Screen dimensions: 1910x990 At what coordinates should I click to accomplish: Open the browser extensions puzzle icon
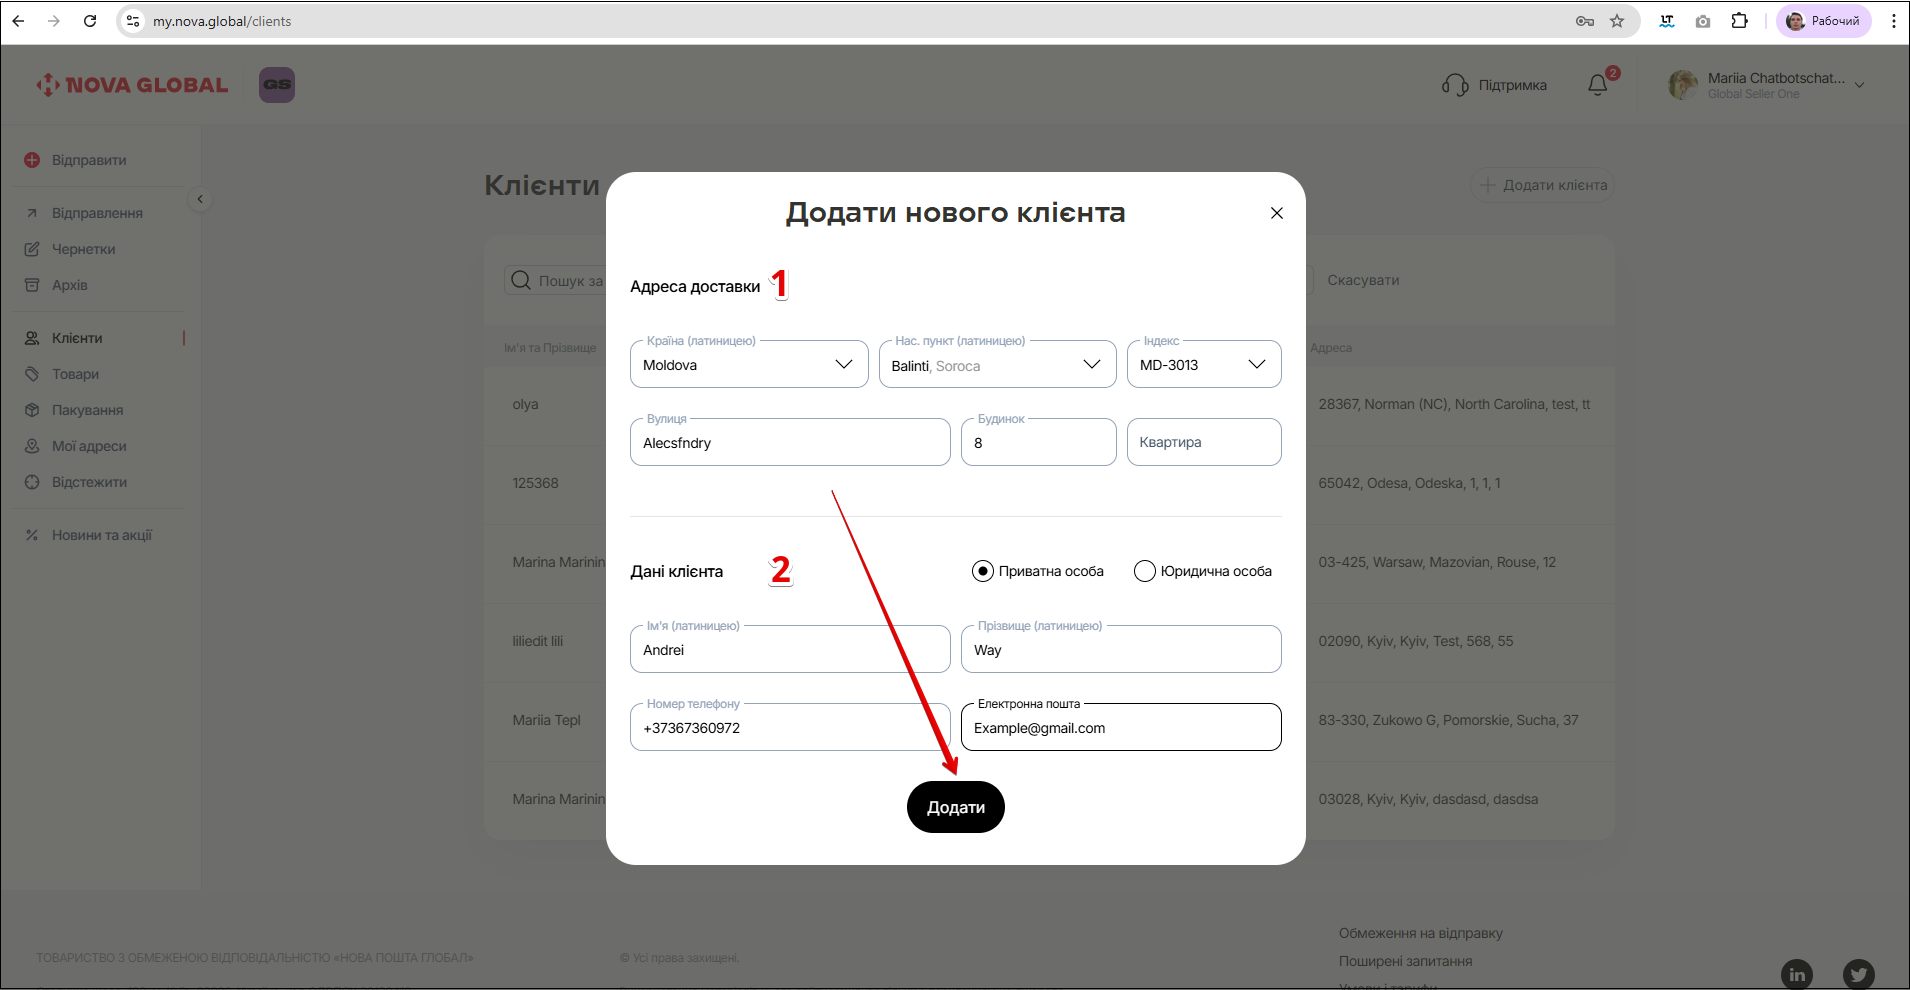click(1740, 21)
